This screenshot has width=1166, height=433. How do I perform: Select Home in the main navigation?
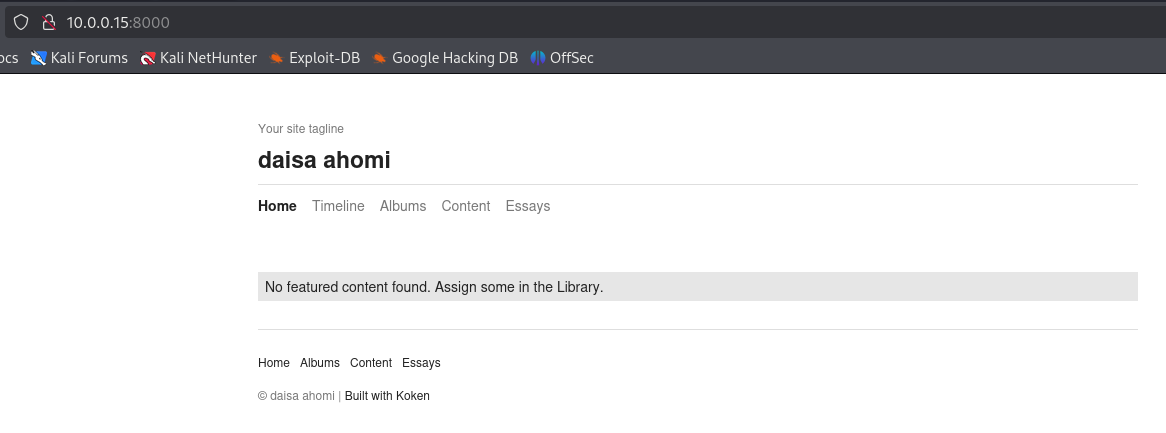tap(277, 206)
